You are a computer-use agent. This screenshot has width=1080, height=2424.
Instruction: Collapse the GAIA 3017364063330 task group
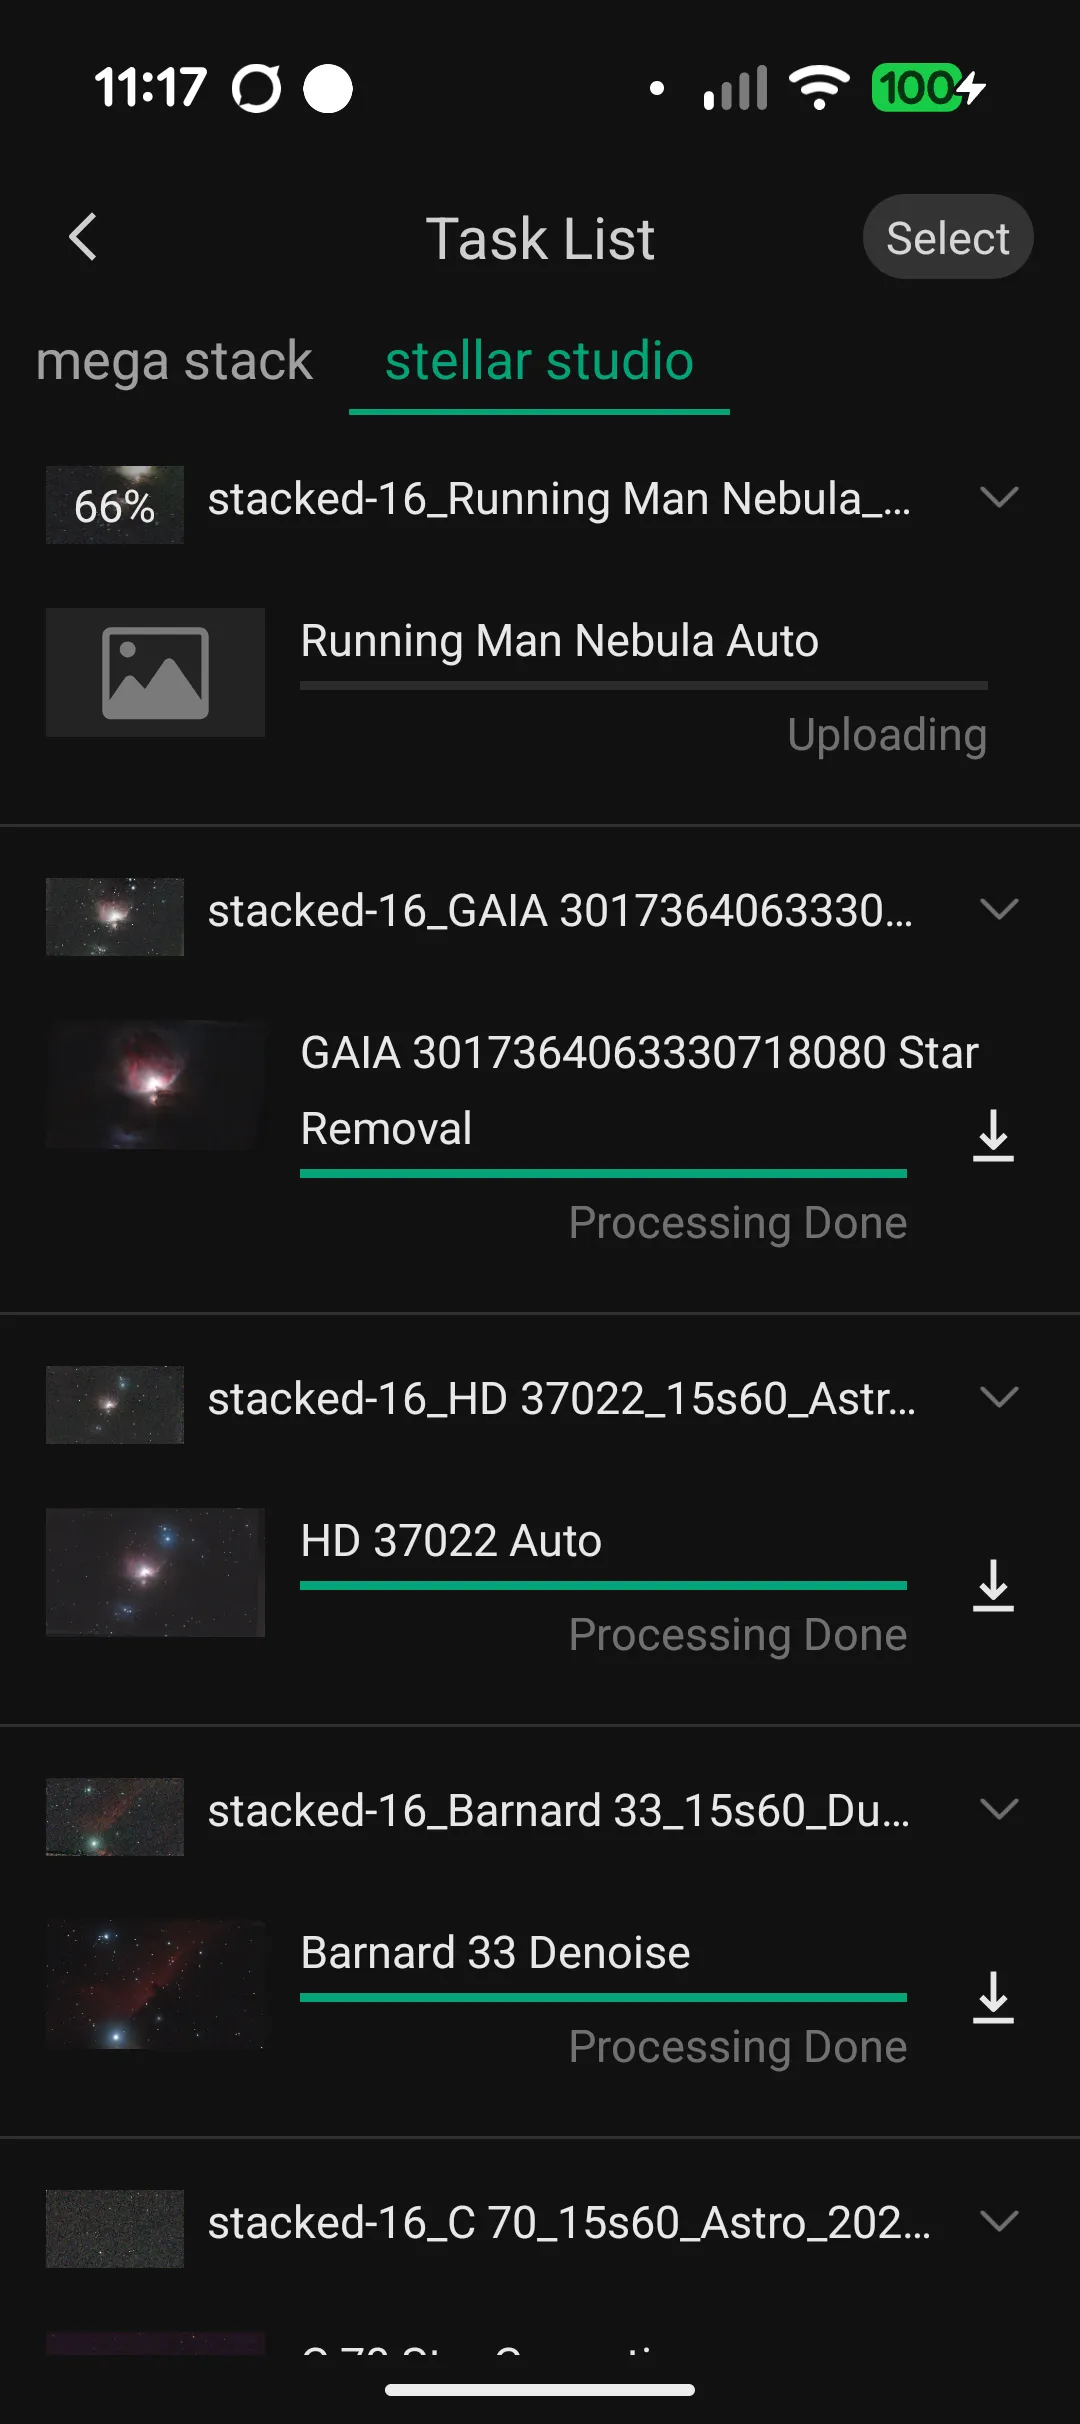(999, 909)
